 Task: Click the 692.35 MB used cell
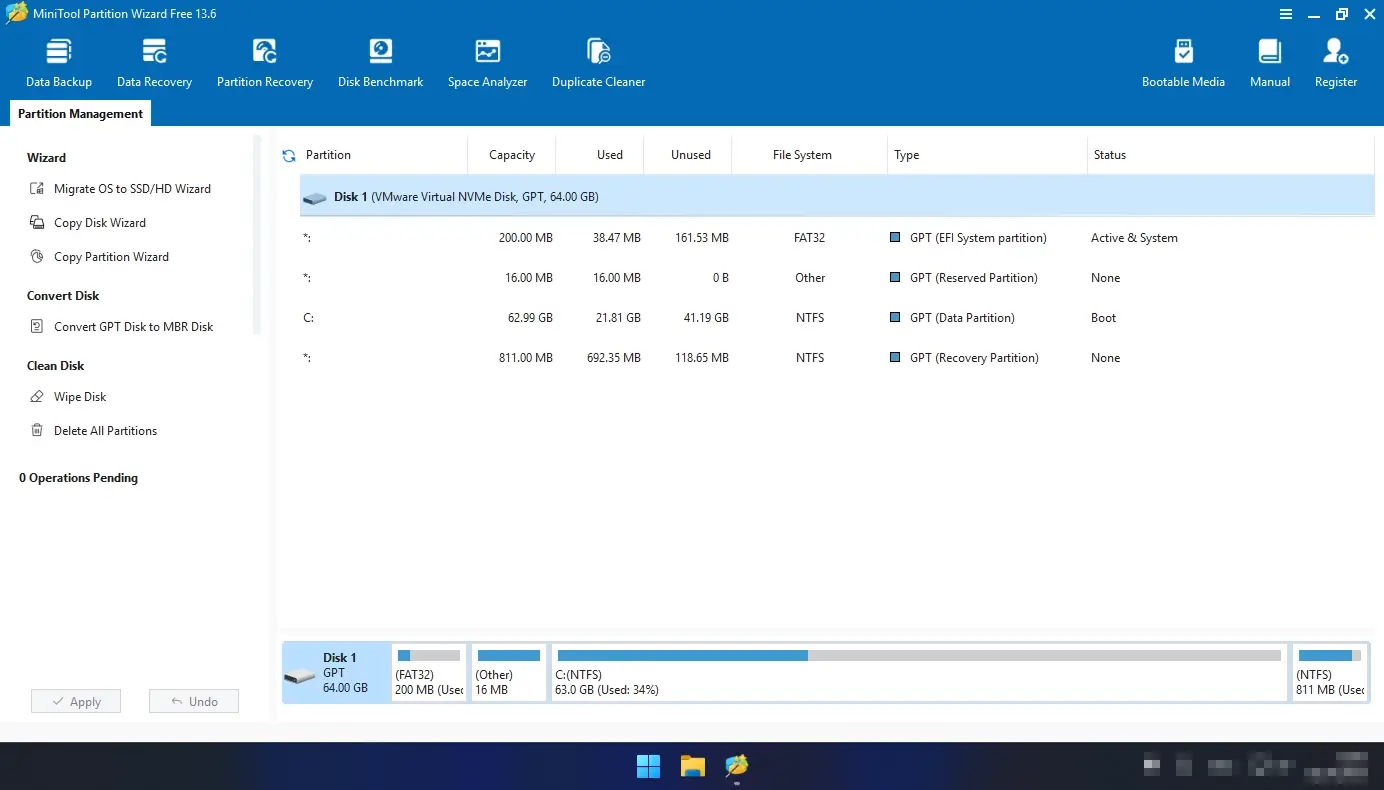614,358
